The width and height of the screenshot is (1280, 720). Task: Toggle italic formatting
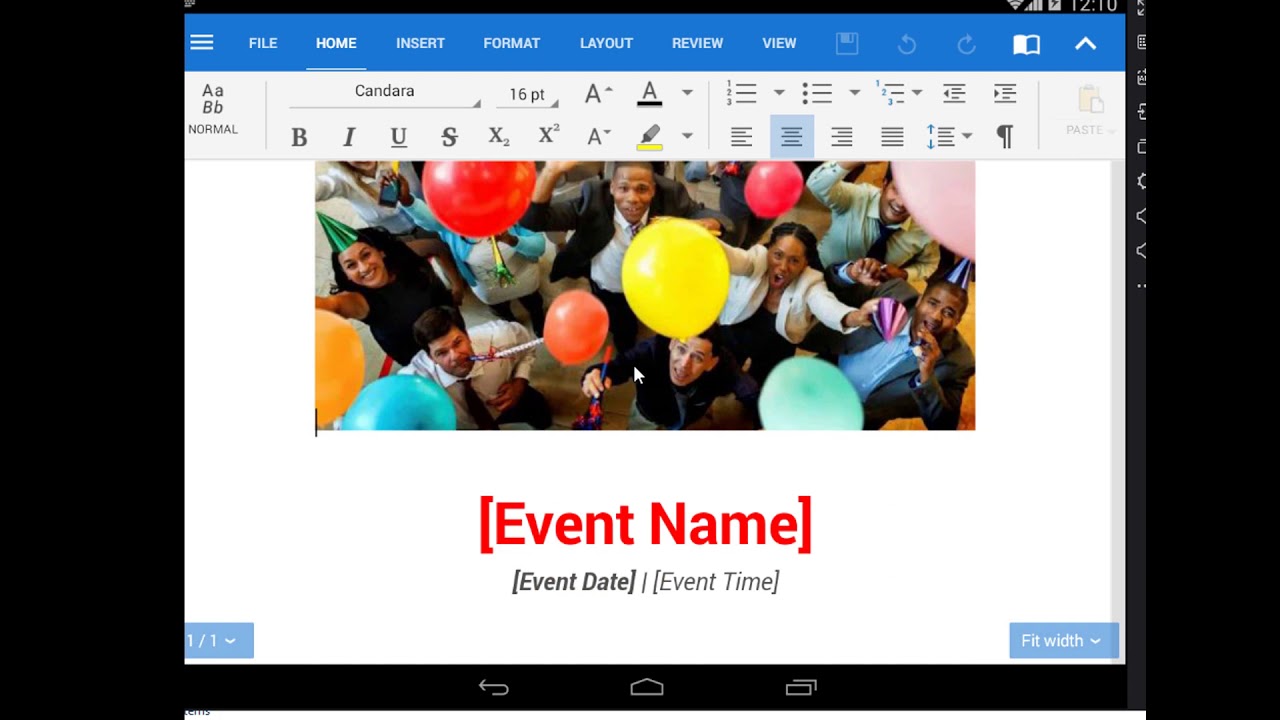(348, 137)
